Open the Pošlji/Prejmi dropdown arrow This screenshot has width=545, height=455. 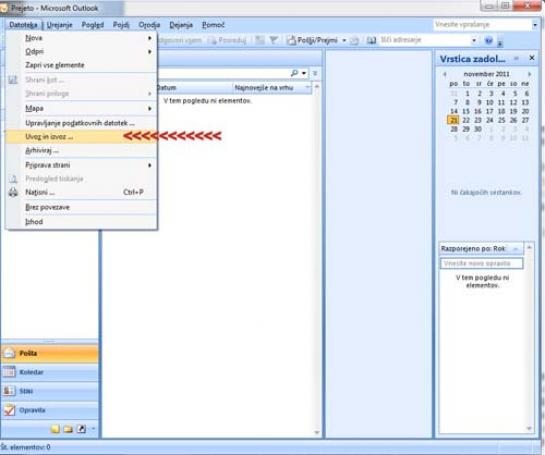pos(344,40)
